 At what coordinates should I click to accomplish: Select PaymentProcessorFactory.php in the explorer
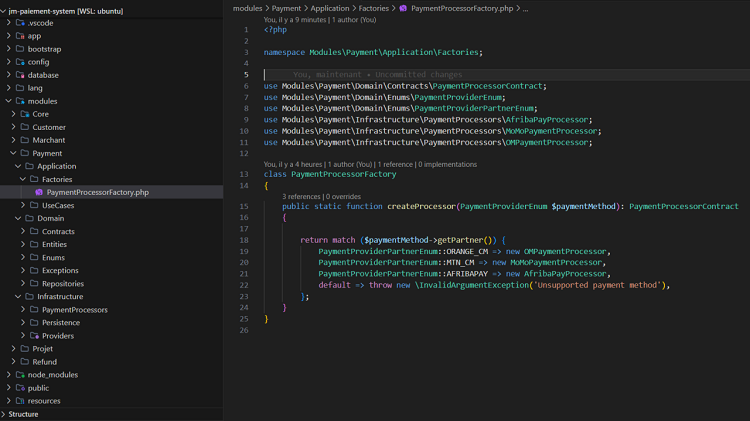coord(111,192)
